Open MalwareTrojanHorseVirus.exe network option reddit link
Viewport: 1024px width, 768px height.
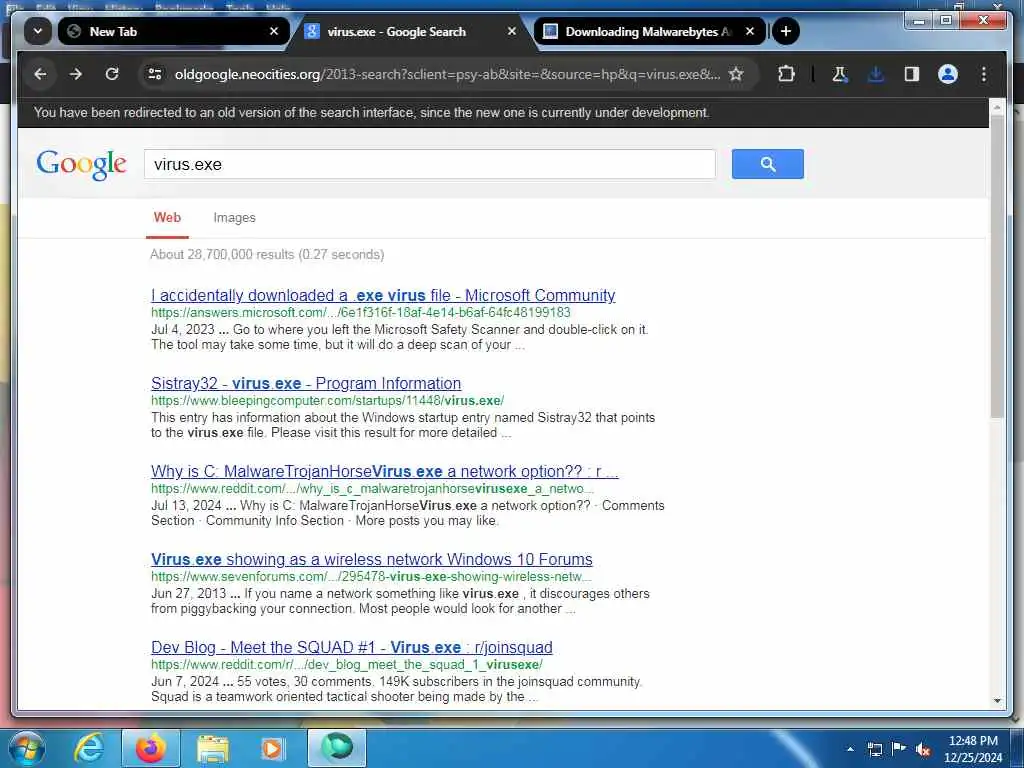pyautogui.click(x=385, y=472)
